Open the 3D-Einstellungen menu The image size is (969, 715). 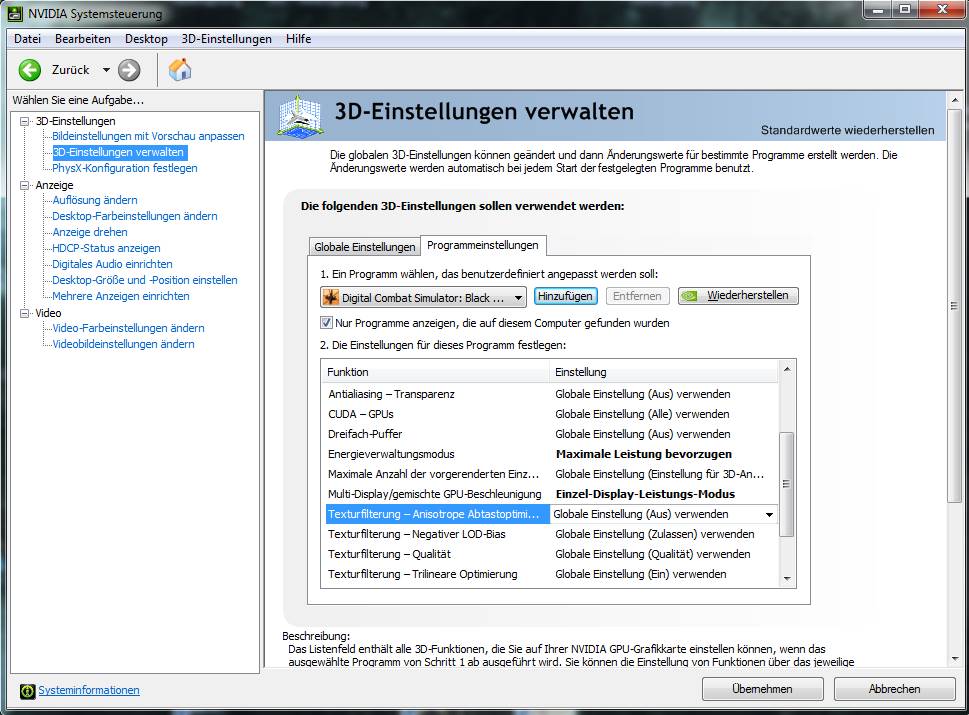click(x=226, y=39)
